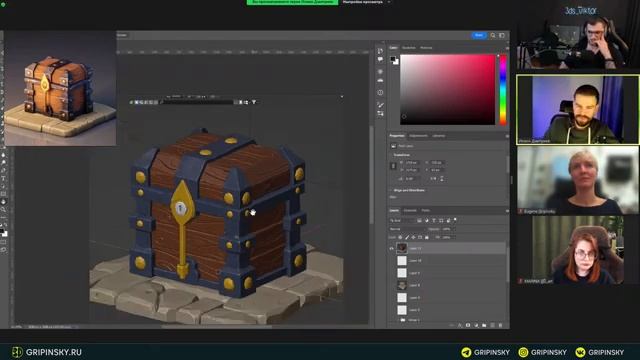Image resolution: width=640 pixels, height=360 pixels.
Task: Filter layers by adjustment layers
Action: 427,220
